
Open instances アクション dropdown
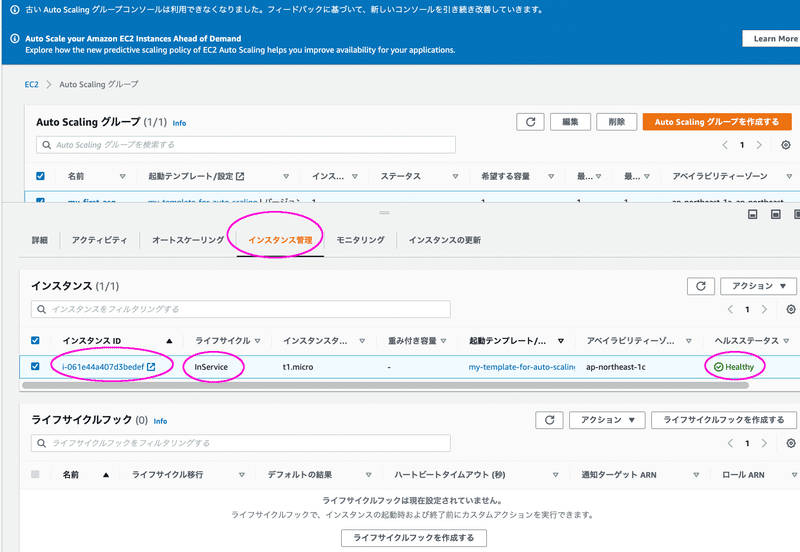point(758,286)
